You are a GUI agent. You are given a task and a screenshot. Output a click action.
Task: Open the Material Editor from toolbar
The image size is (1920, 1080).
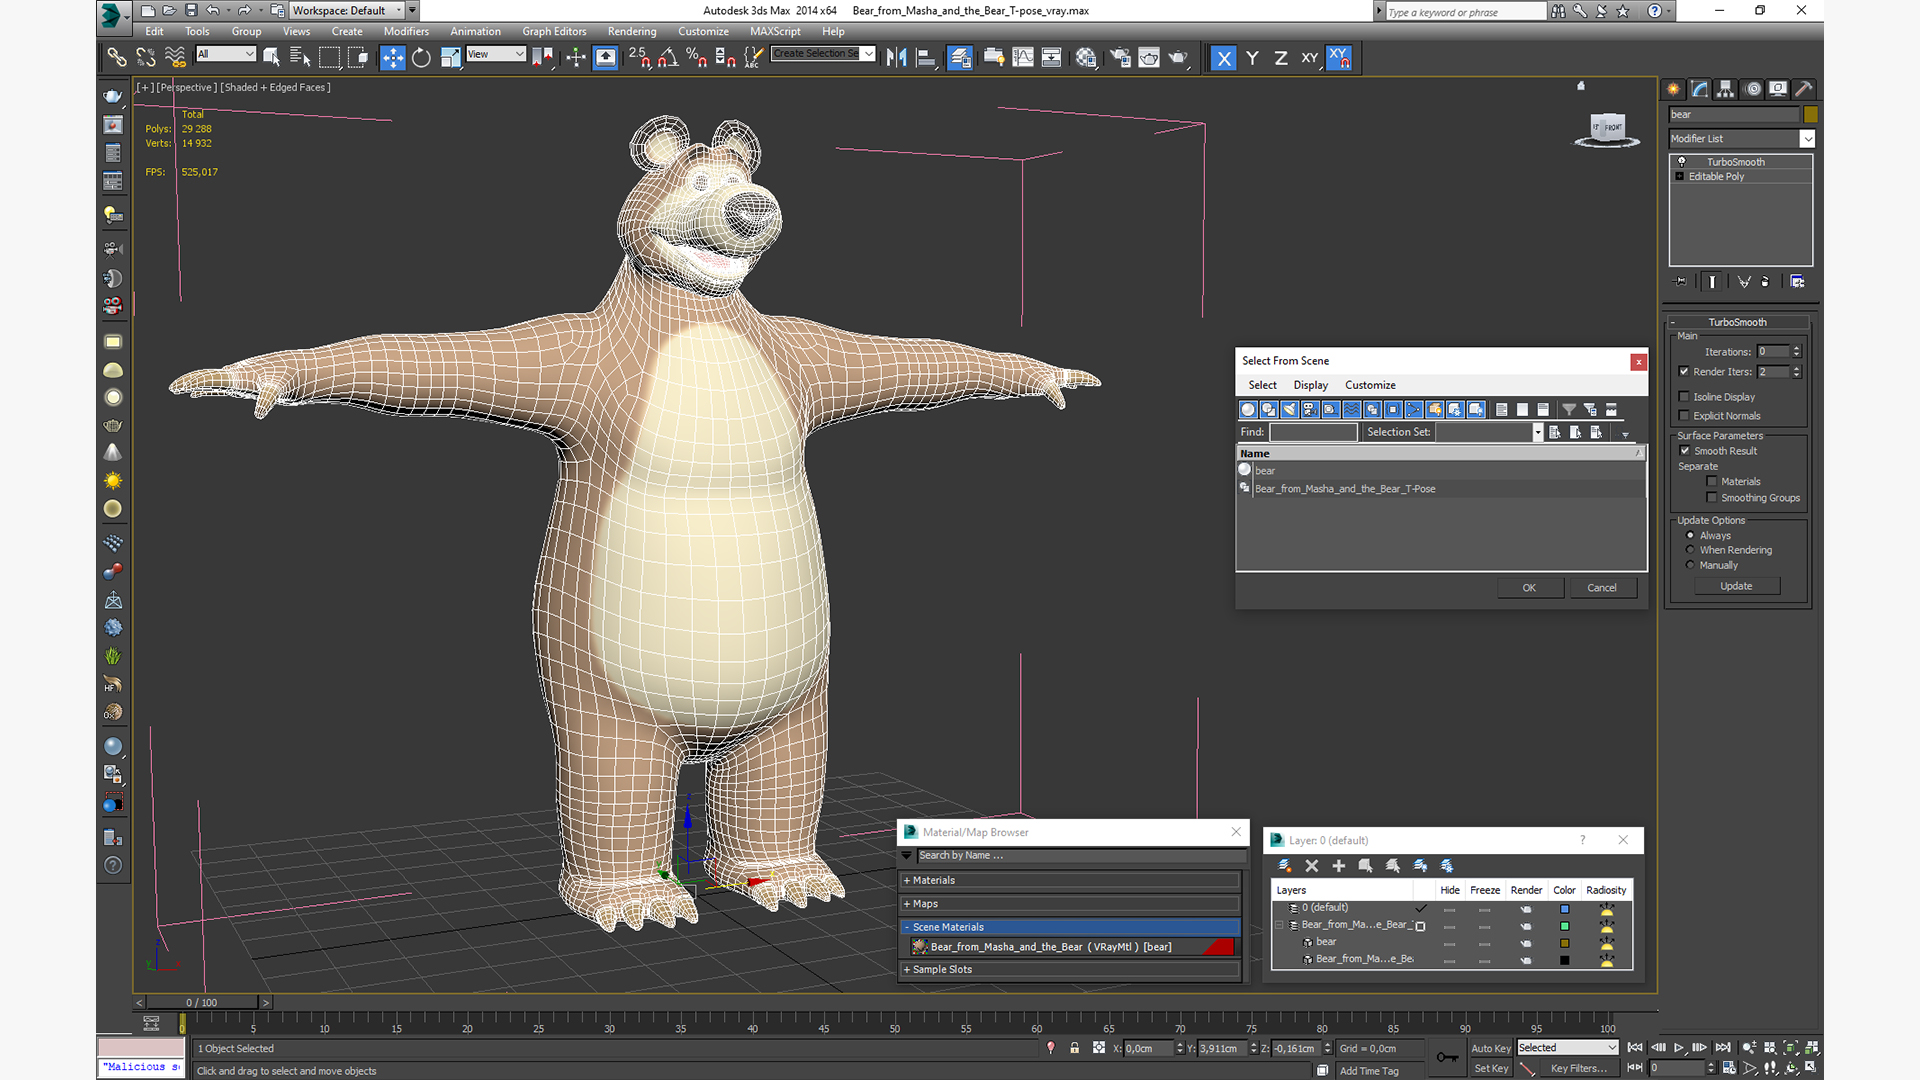[1086, 58]
